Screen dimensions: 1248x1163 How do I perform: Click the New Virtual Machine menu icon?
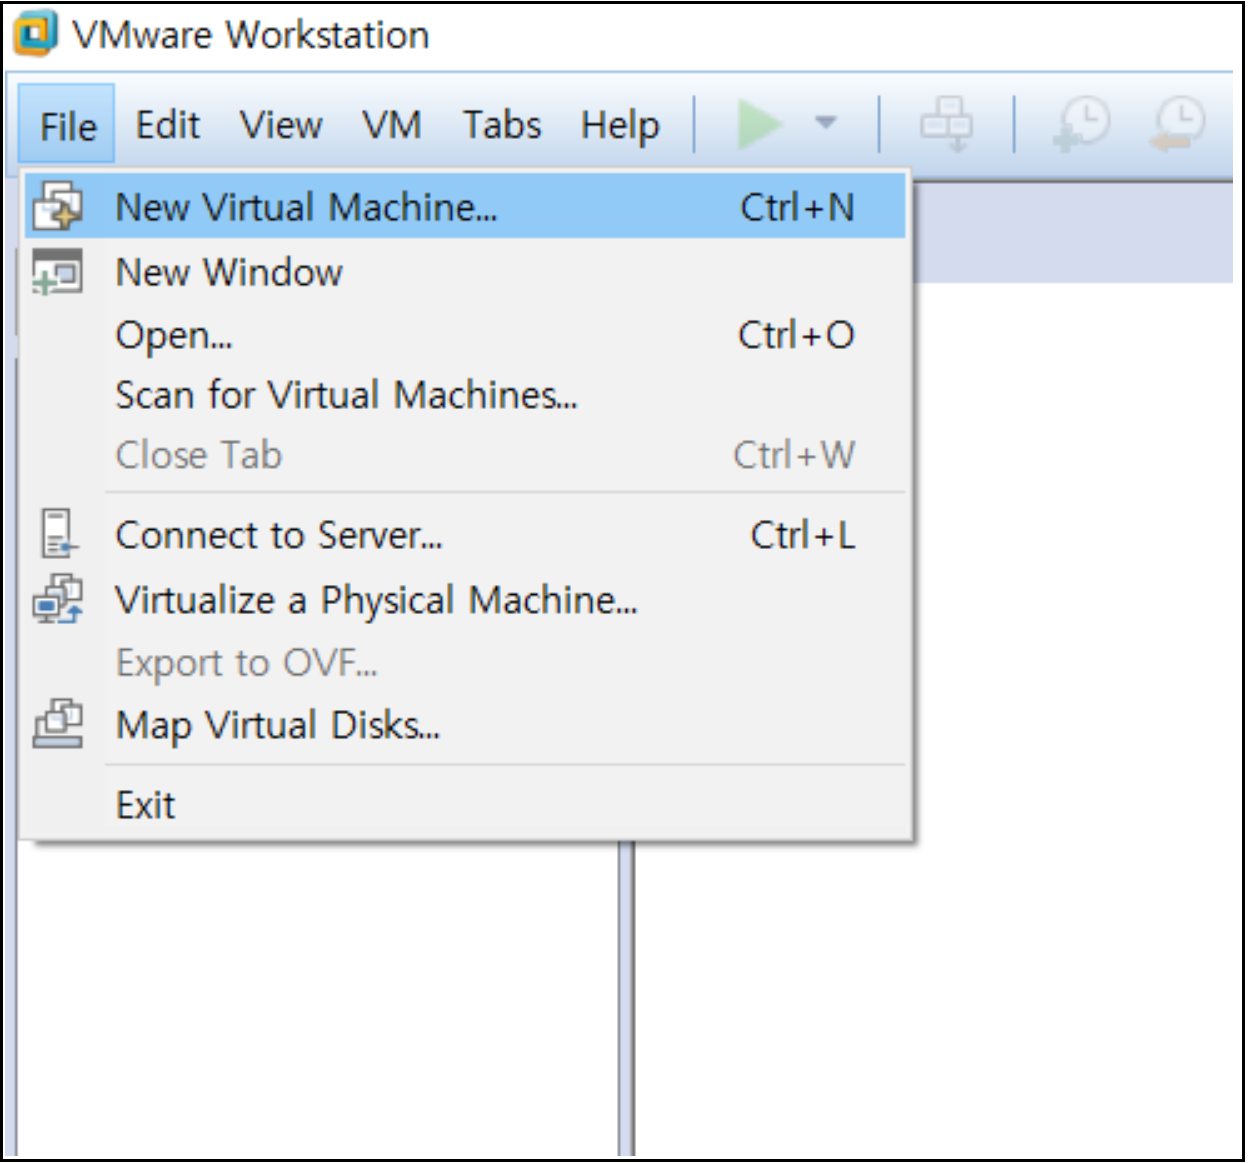58,207
